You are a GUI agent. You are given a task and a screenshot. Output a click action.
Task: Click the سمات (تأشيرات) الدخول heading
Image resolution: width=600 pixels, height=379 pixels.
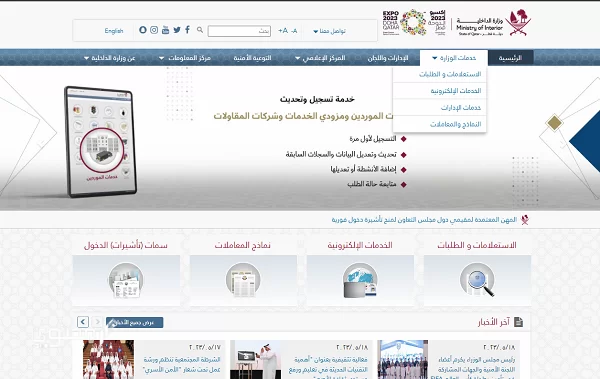[126, 245]
